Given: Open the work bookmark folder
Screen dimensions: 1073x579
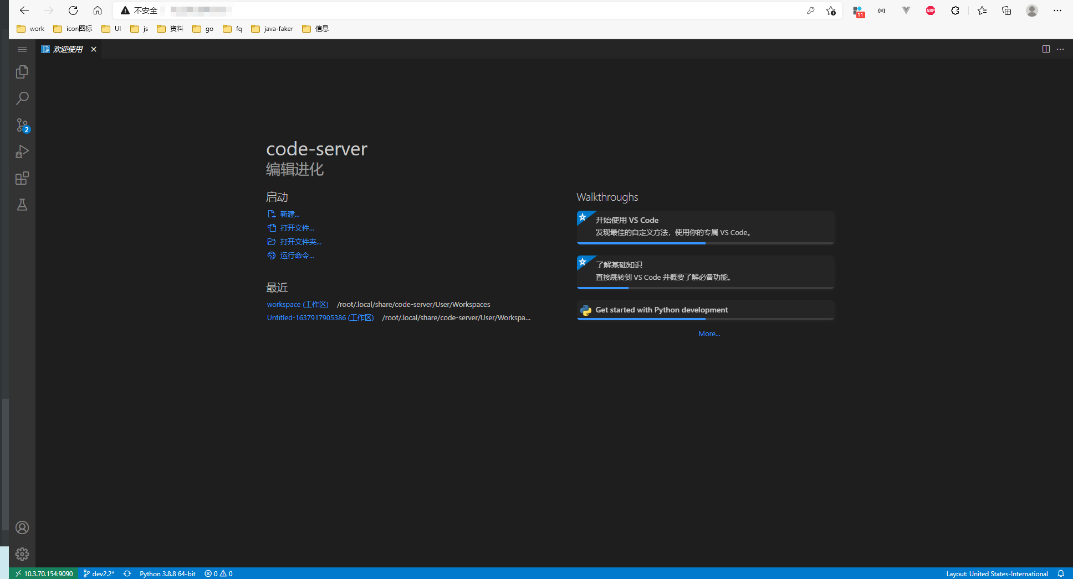Looking at the screenshot, I should point(30,29).
